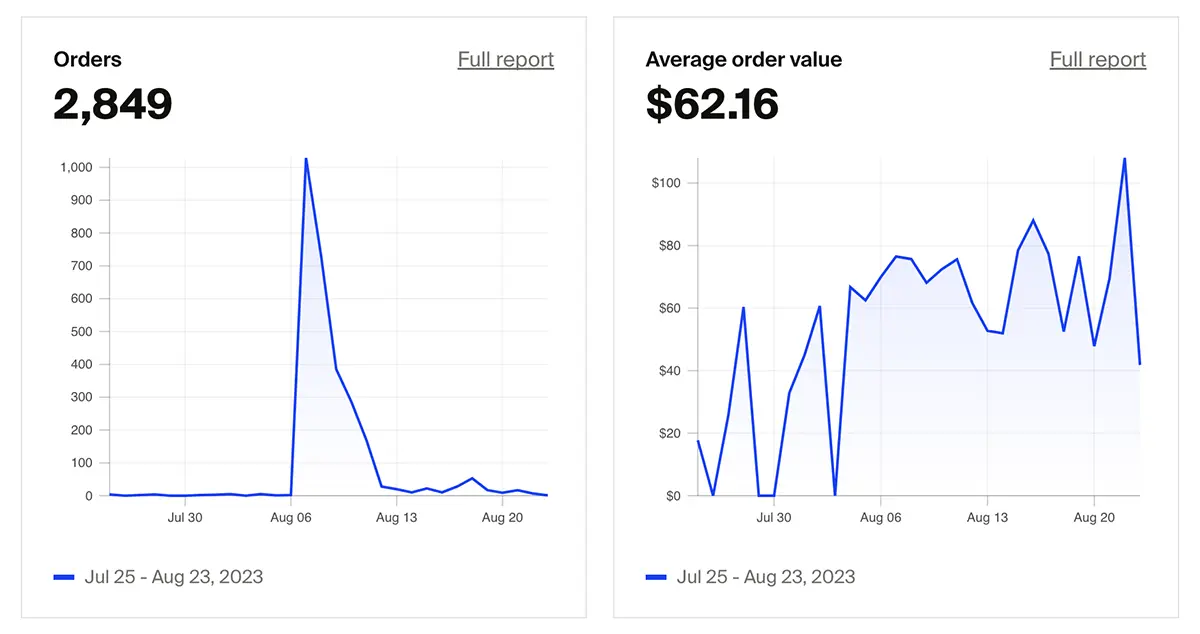Image resolution: width=1200 pixels, height=634 pixels.
Task: Click Jul 30 on the Orders chart axis
Action: pos(184,518)
